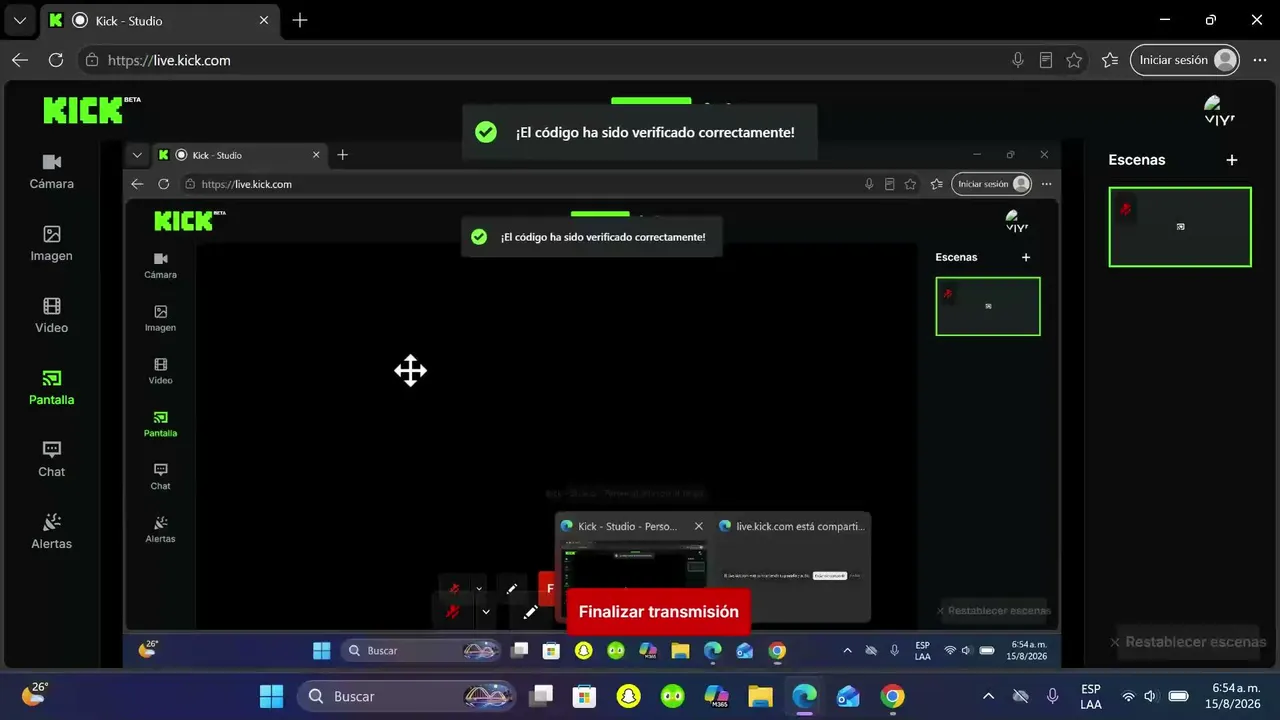View site information lock icon
The width and height of the screenshot is (1280, 720).
(x=92, y=60)
